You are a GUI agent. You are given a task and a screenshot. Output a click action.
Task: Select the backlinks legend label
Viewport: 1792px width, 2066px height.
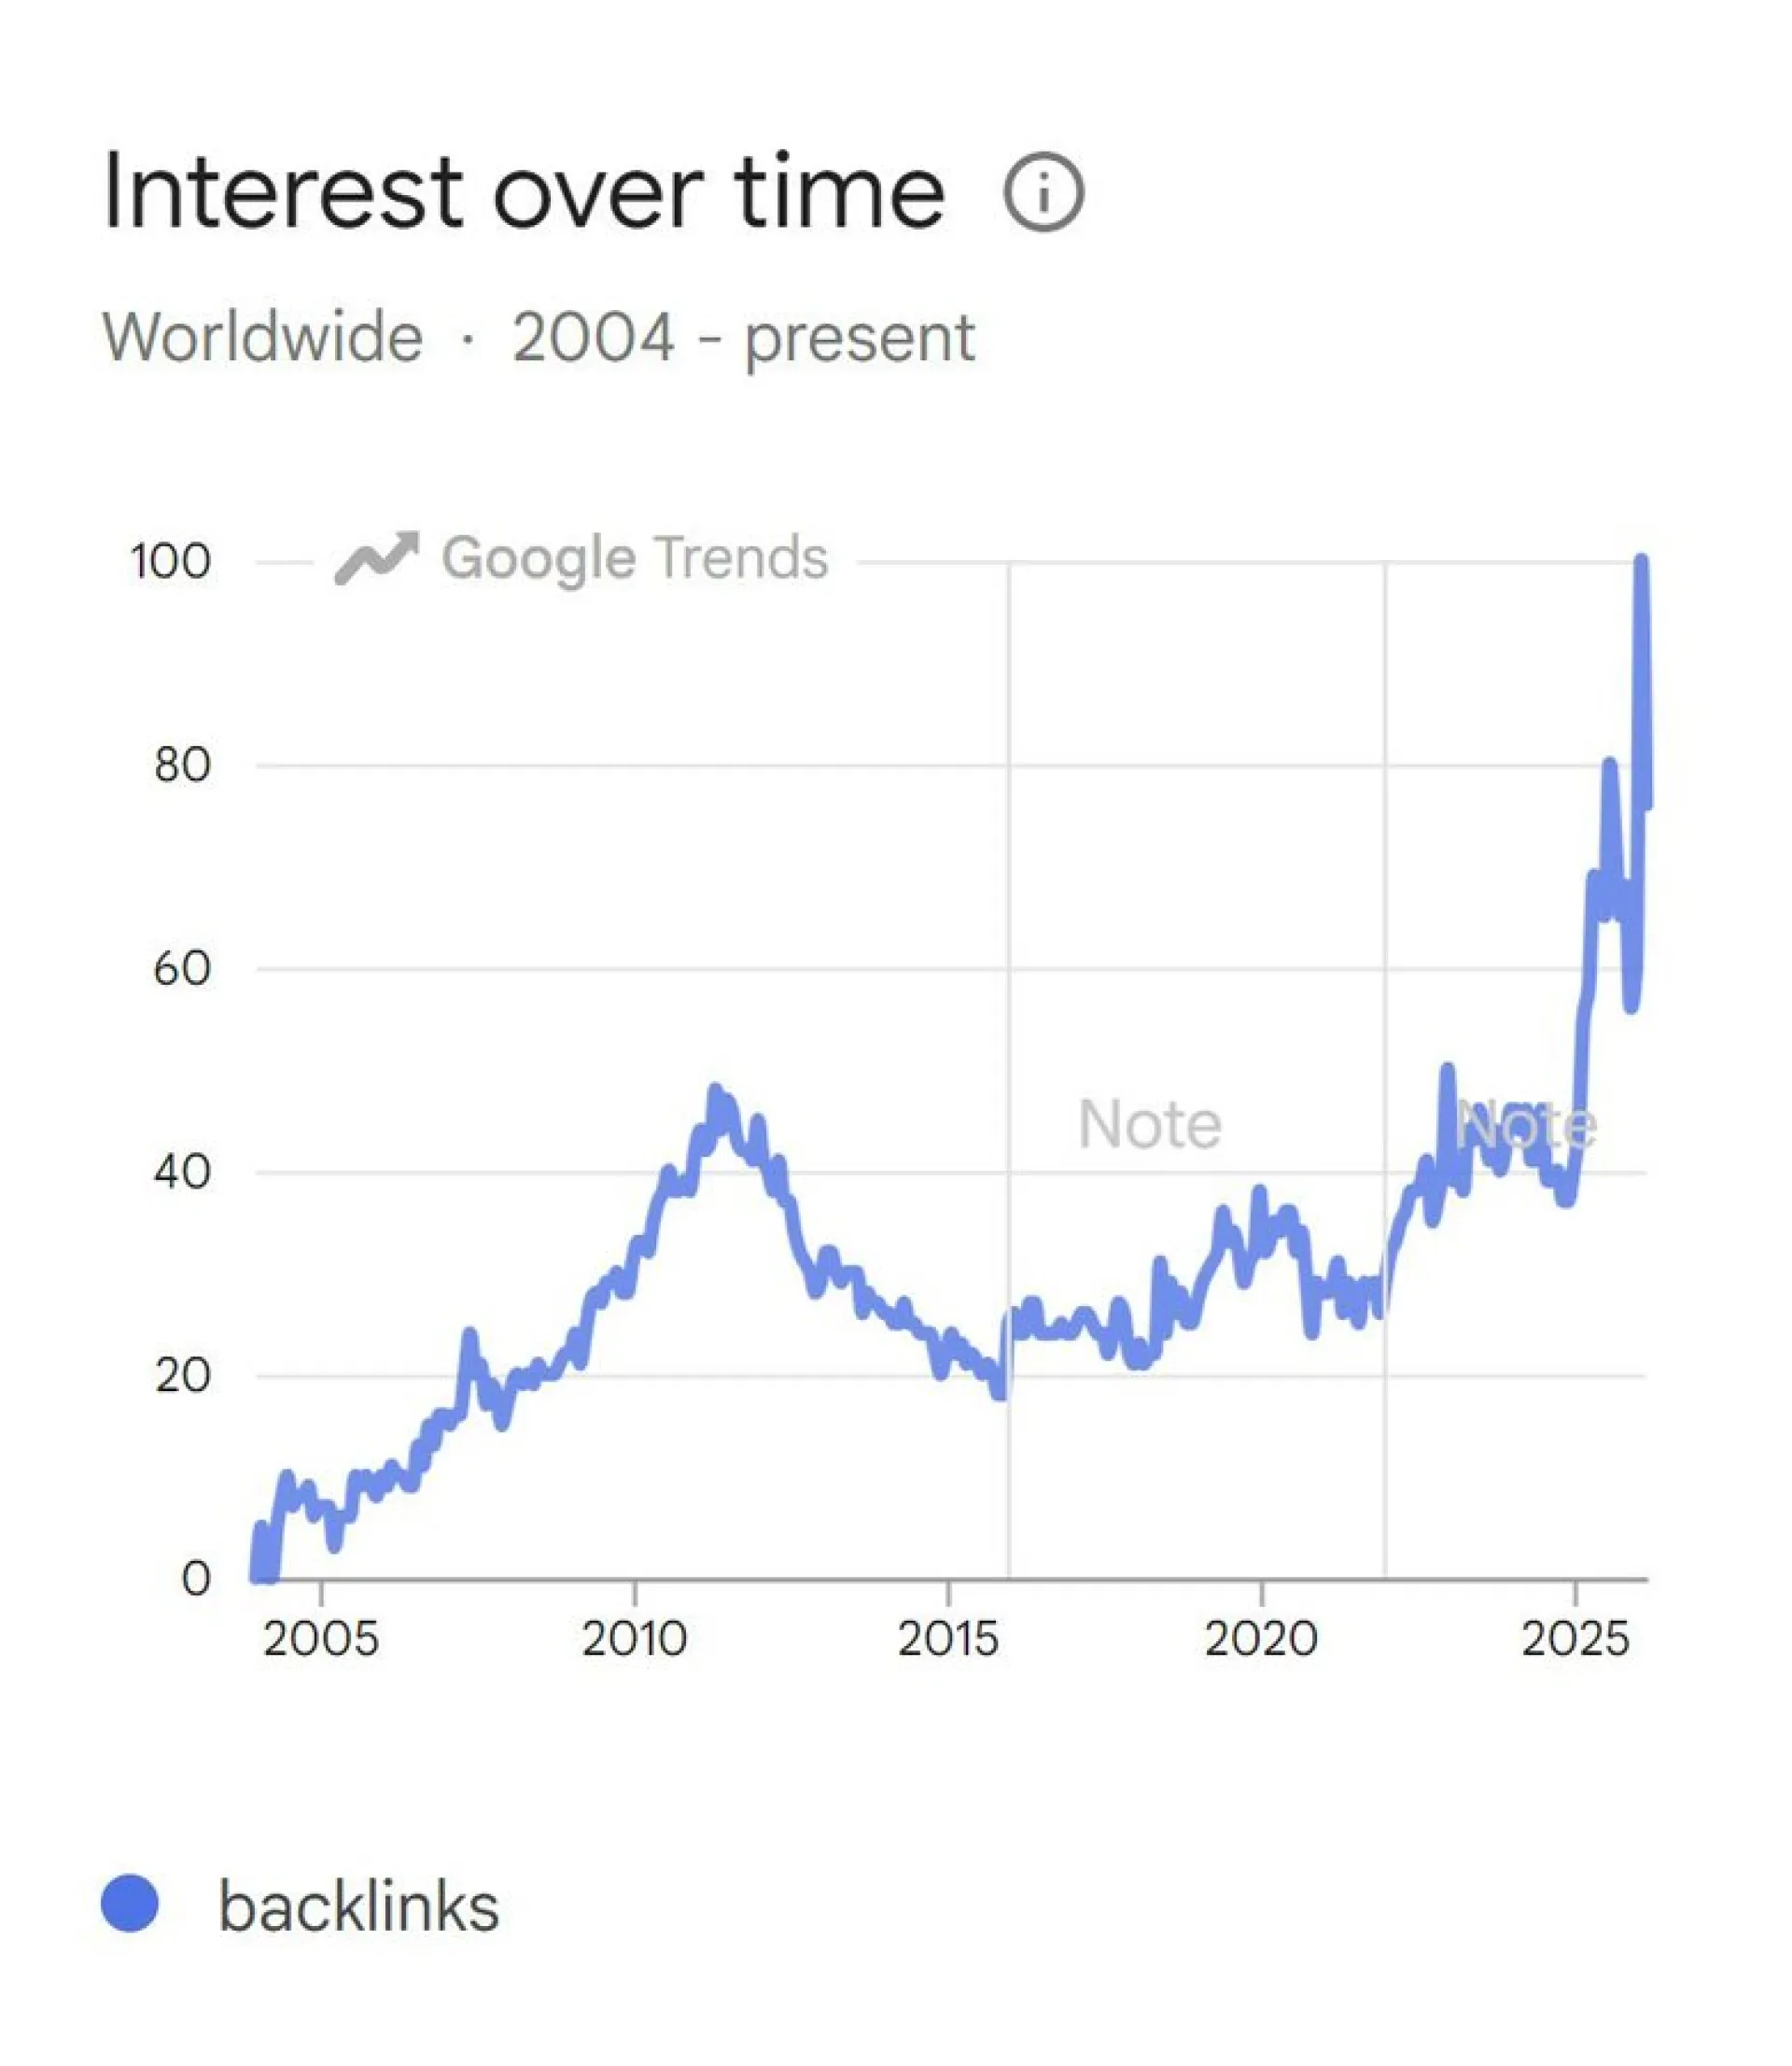tap(358, 1906)
